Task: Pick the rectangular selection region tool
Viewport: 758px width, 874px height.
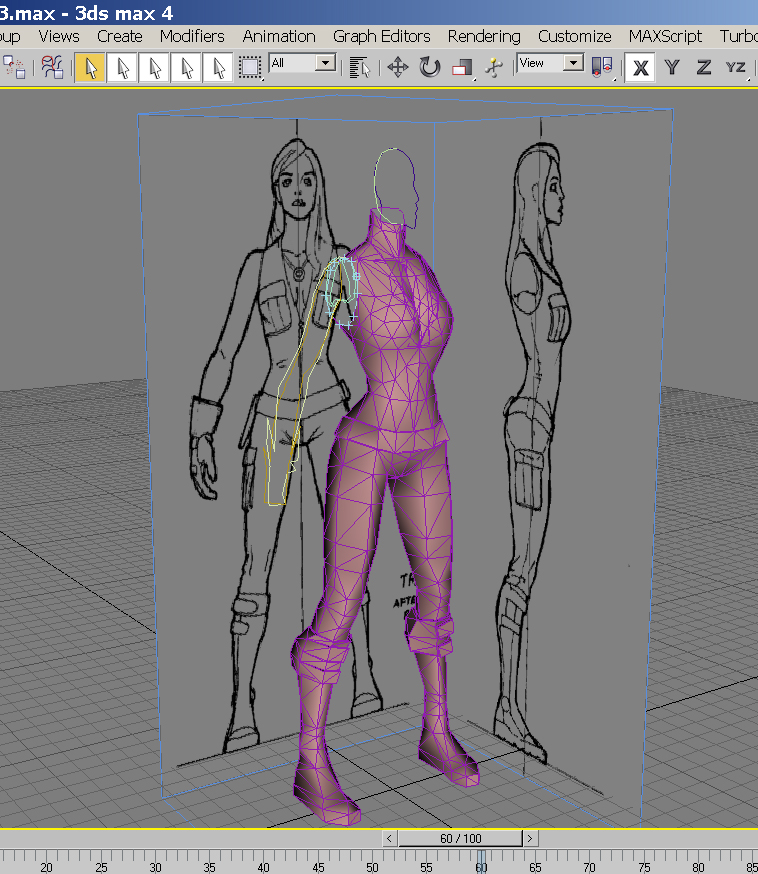Action: pyautogui.click(x=250, y=67)
